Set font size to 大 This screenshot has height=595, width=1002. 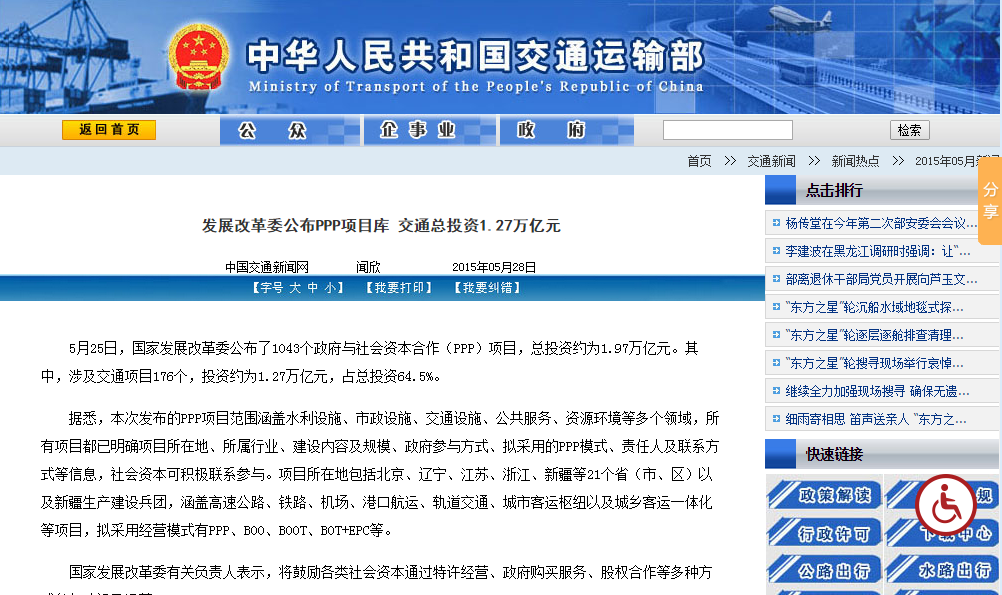[295, 288]
